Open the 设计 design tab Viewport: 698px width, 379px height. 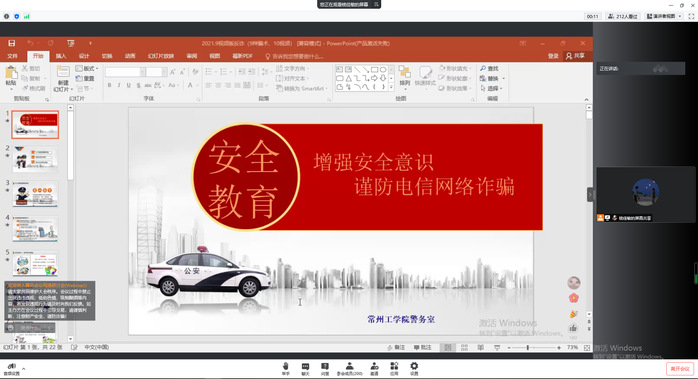click(x=84, y=56)
